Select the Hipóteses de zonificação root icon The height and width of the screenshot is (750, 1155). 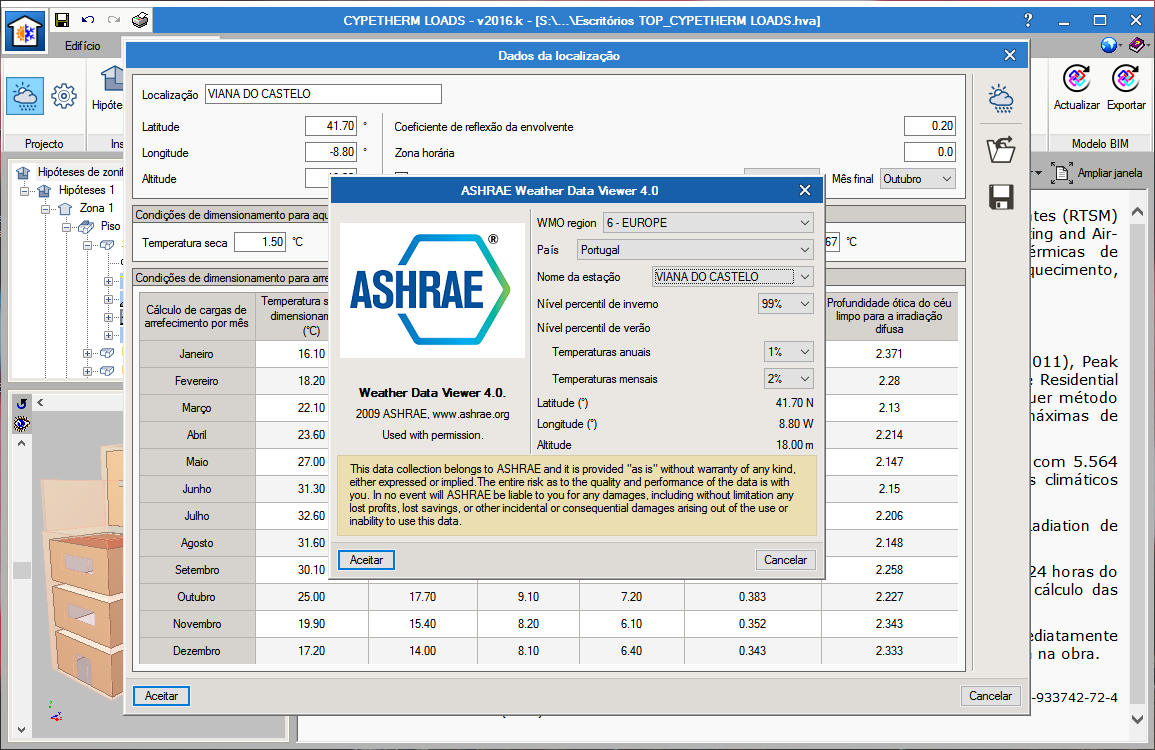[24, 172]
